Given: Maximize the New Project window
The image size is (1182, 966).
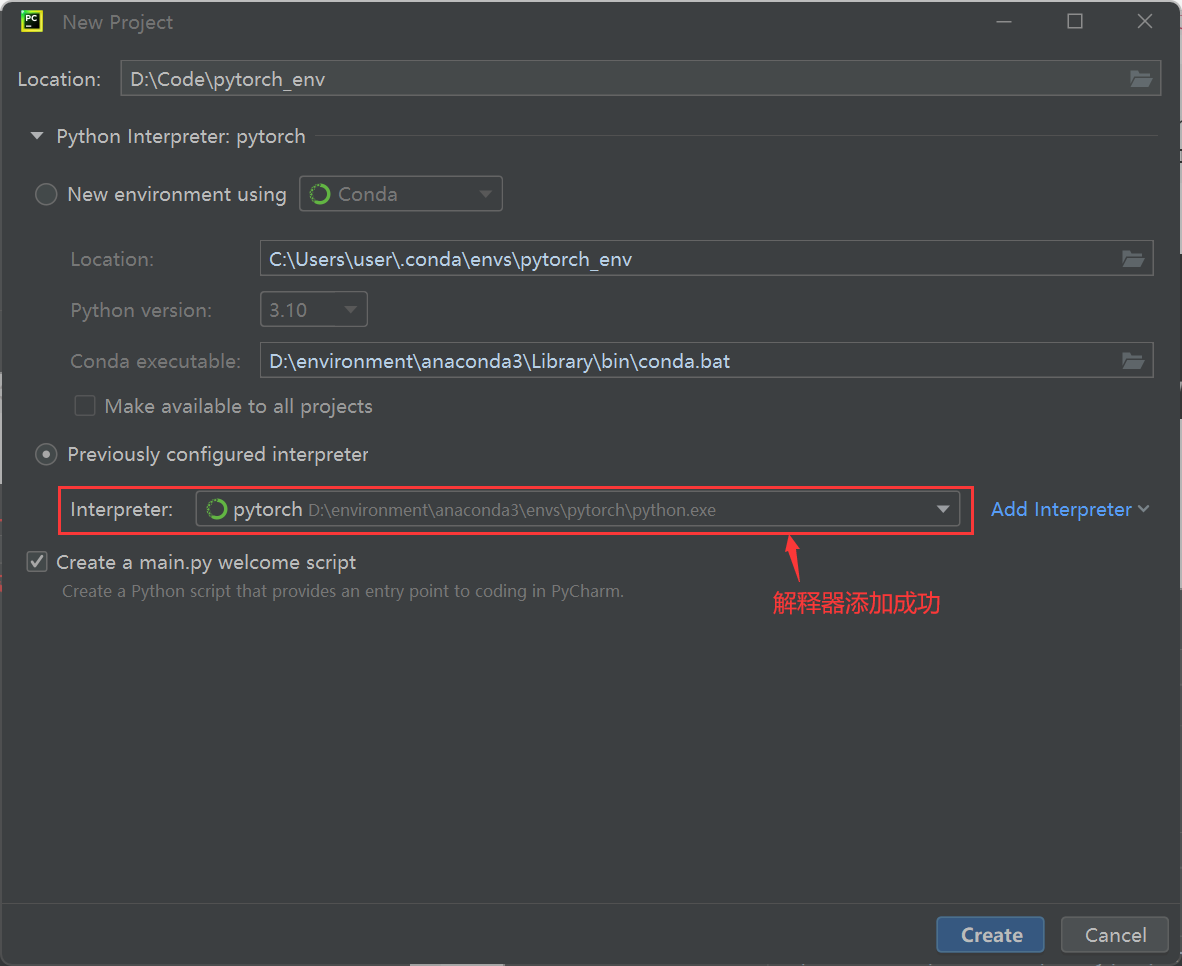Looking at the screenshot, I should (x=1075, y=22).
